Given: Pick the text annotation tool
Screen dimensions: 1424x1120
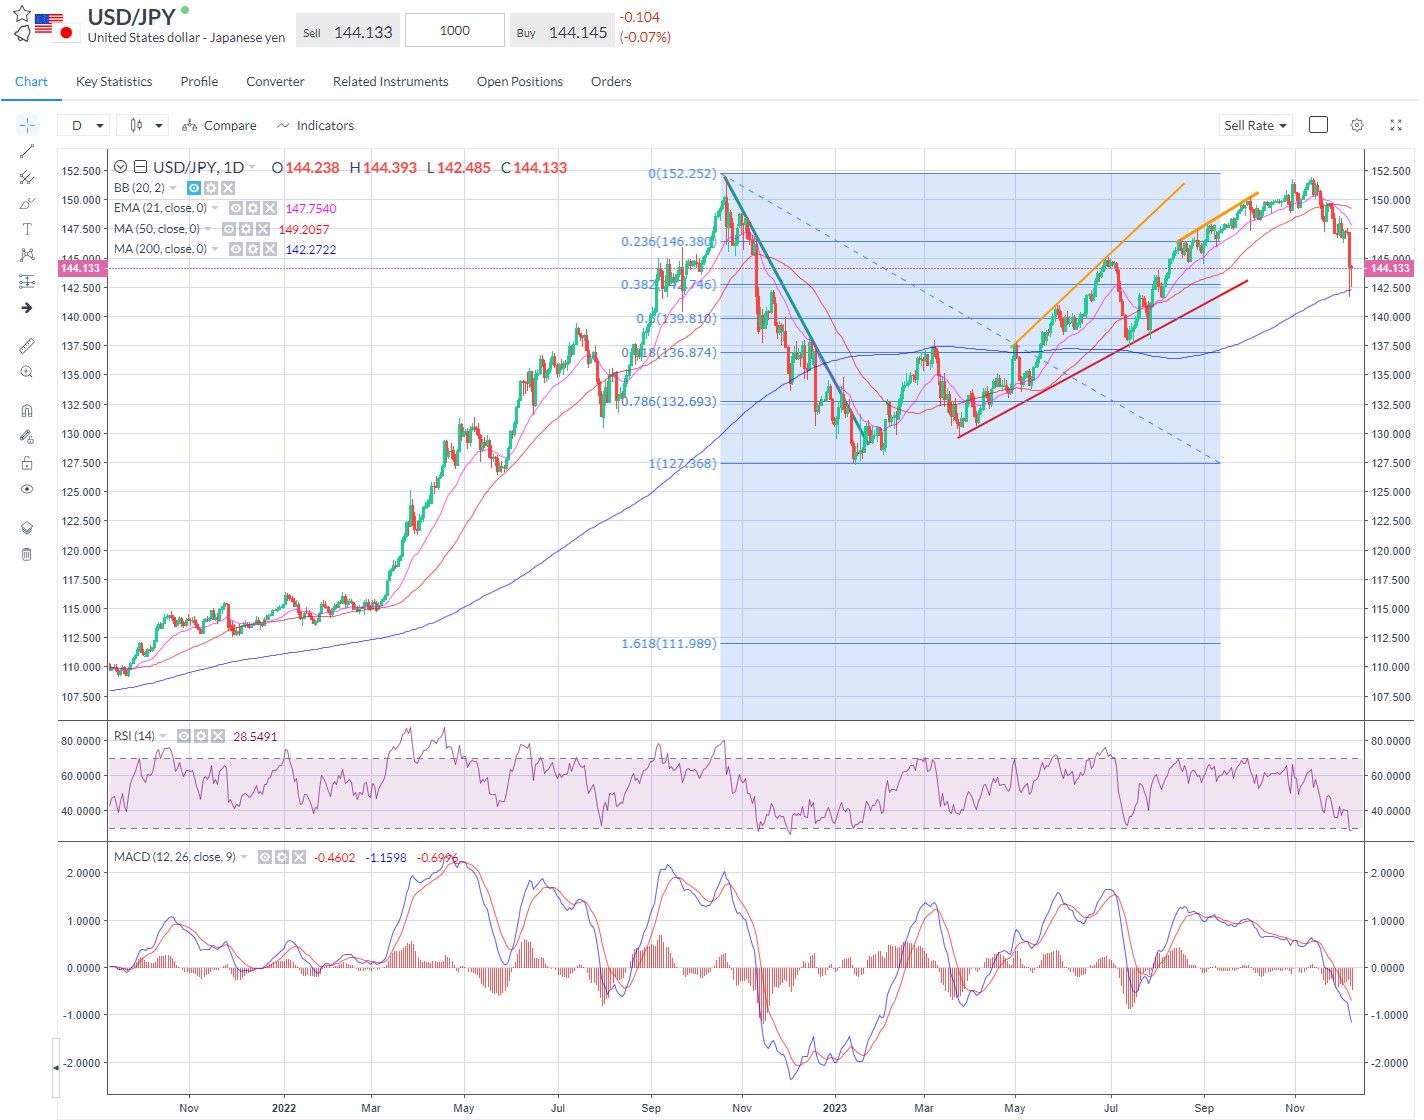Looking at the screenshot, I should 27,229.
